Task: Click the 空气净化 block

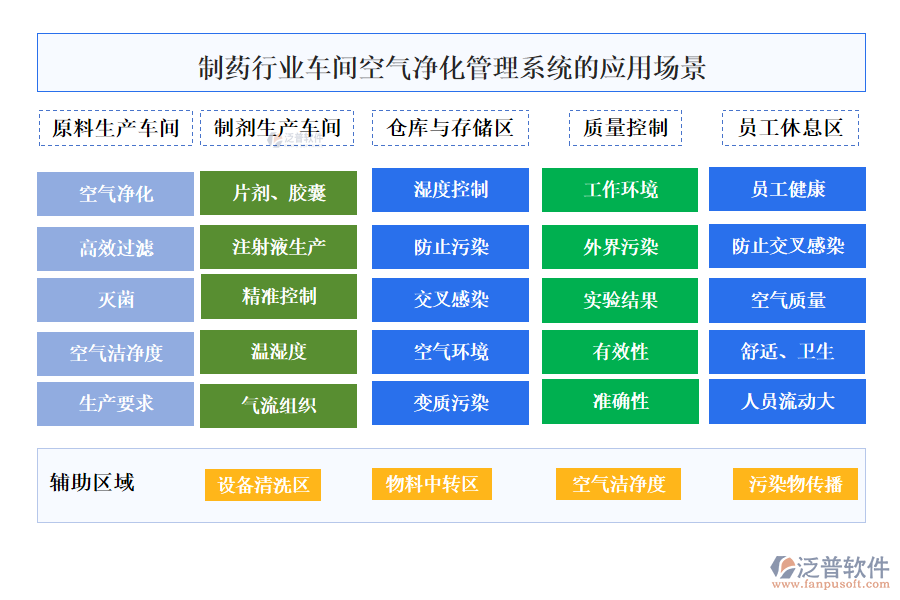Action: point(116,194)
